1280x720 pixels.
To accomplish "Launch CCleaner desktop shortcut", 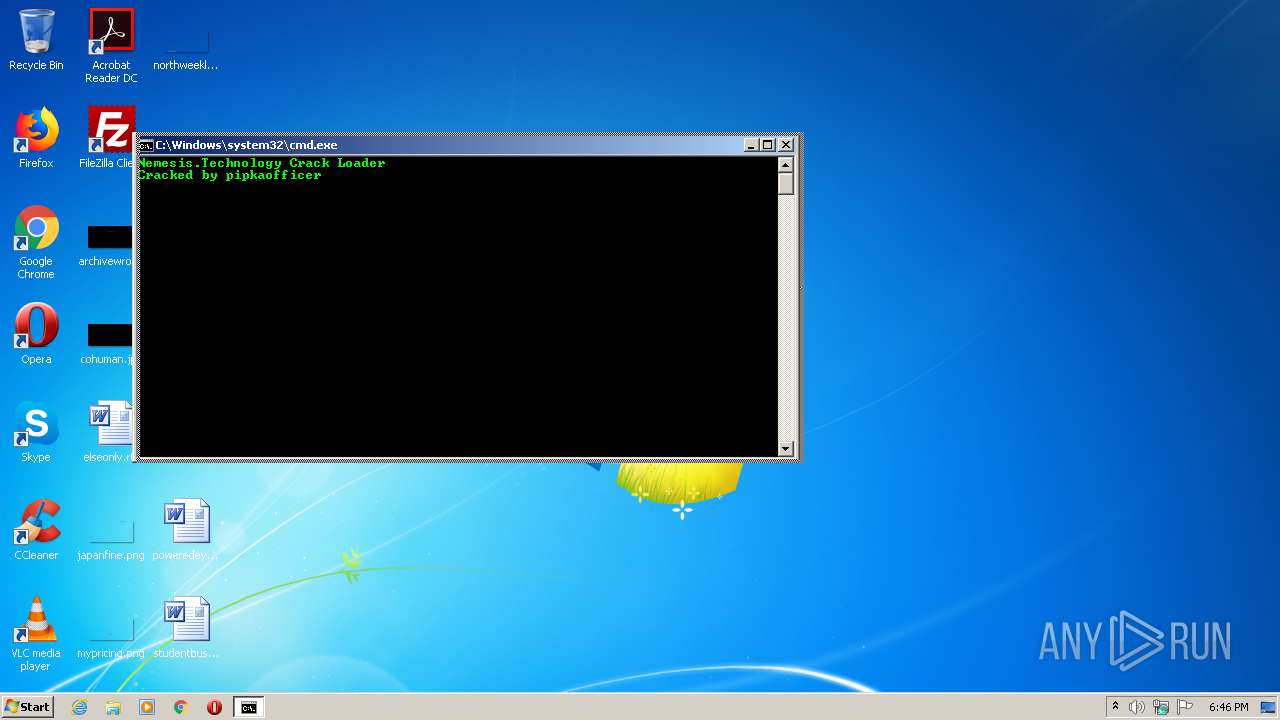I will [x=36, y=530].
